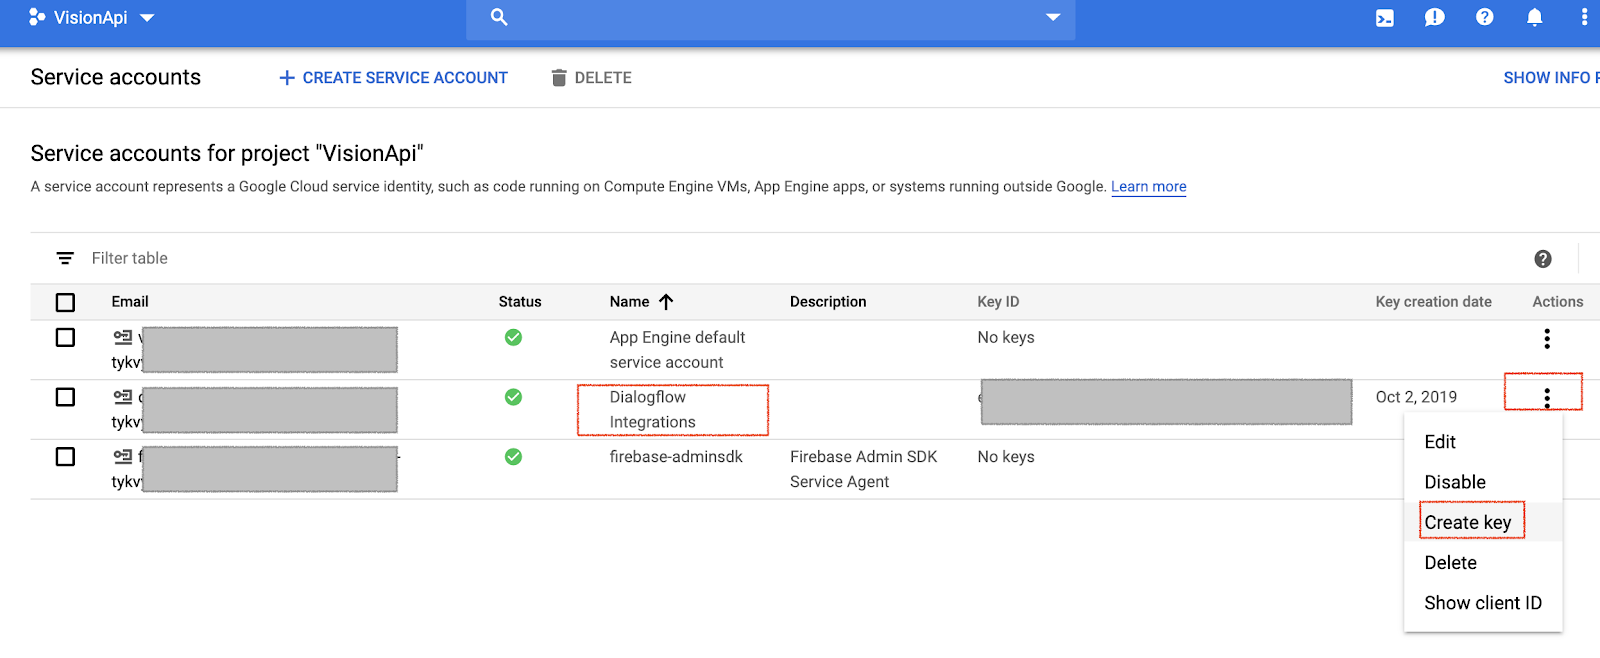This screenshot has width=1600, height=658.
Task: Select Show client ID menu entry
Action: (1482, 603)
